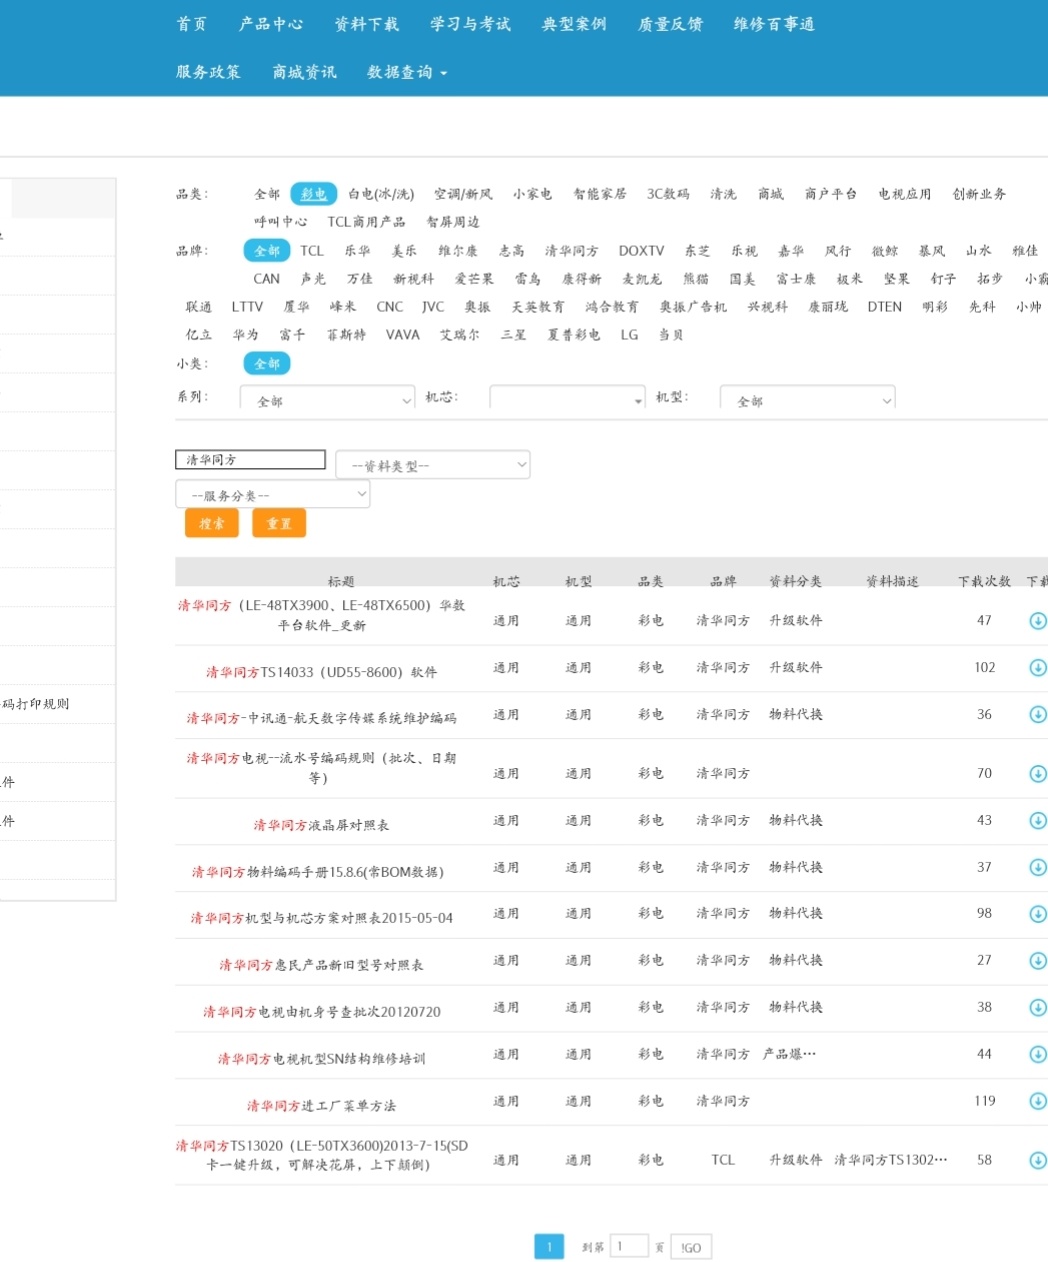Download 机型与机芯方案对照表2015-05-04
This screenshot has width=1048, height=1262.
(1038, 914)
